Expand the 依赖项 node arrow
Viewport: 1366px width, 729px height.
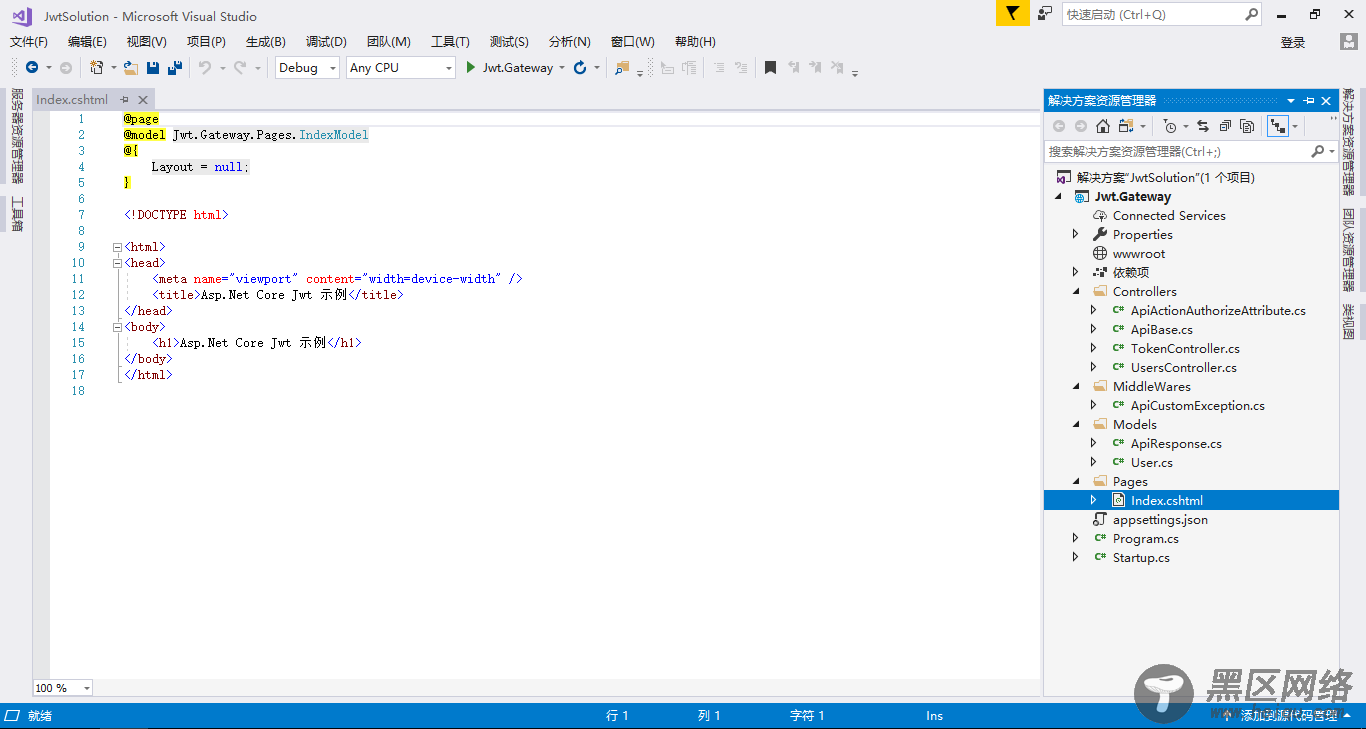point(1076,272)
